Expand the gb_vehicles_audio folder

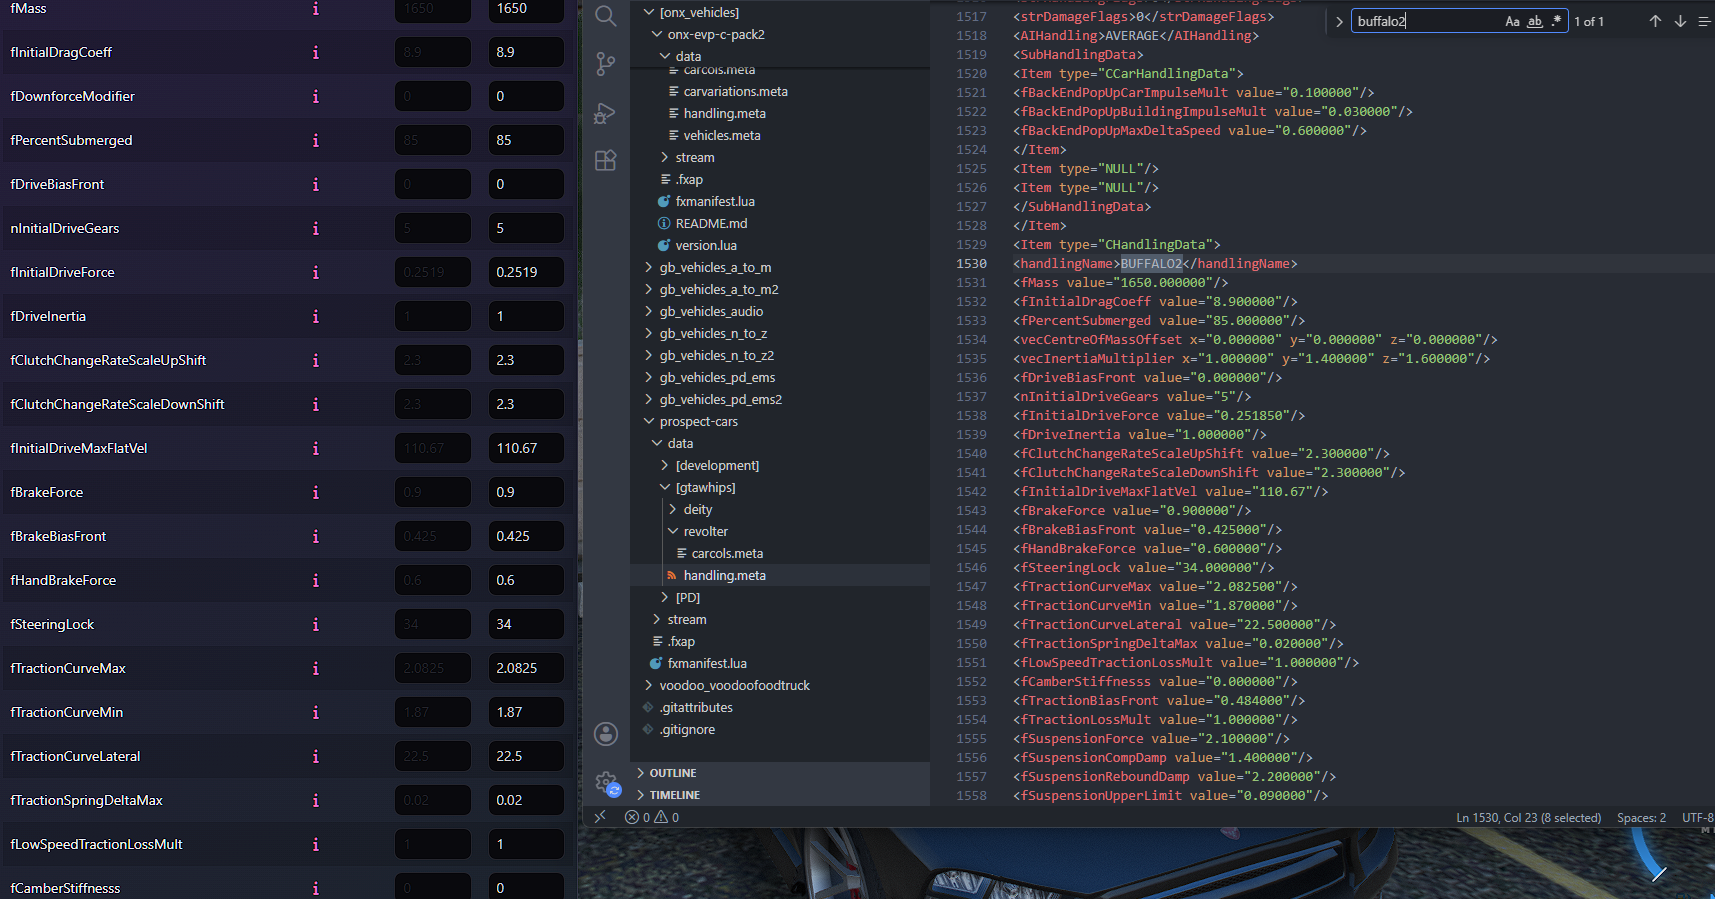click(x=711, y=311)
